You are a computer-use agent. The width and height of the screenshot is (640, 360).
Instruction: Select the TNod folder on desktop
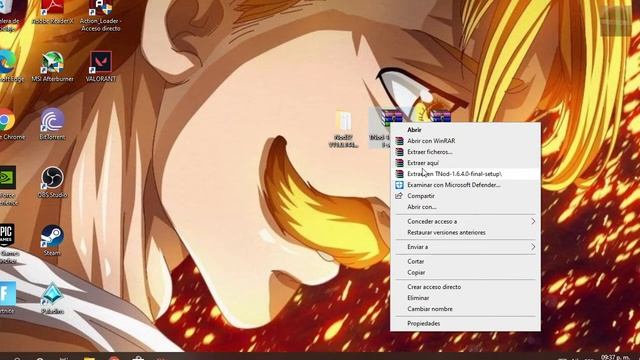pyautogui.click(x=344, y=129)
